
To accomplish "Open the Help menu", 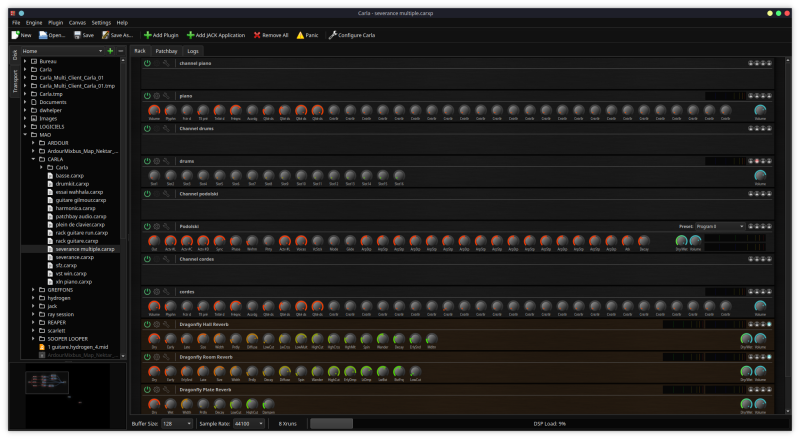I will click(122, 22).
